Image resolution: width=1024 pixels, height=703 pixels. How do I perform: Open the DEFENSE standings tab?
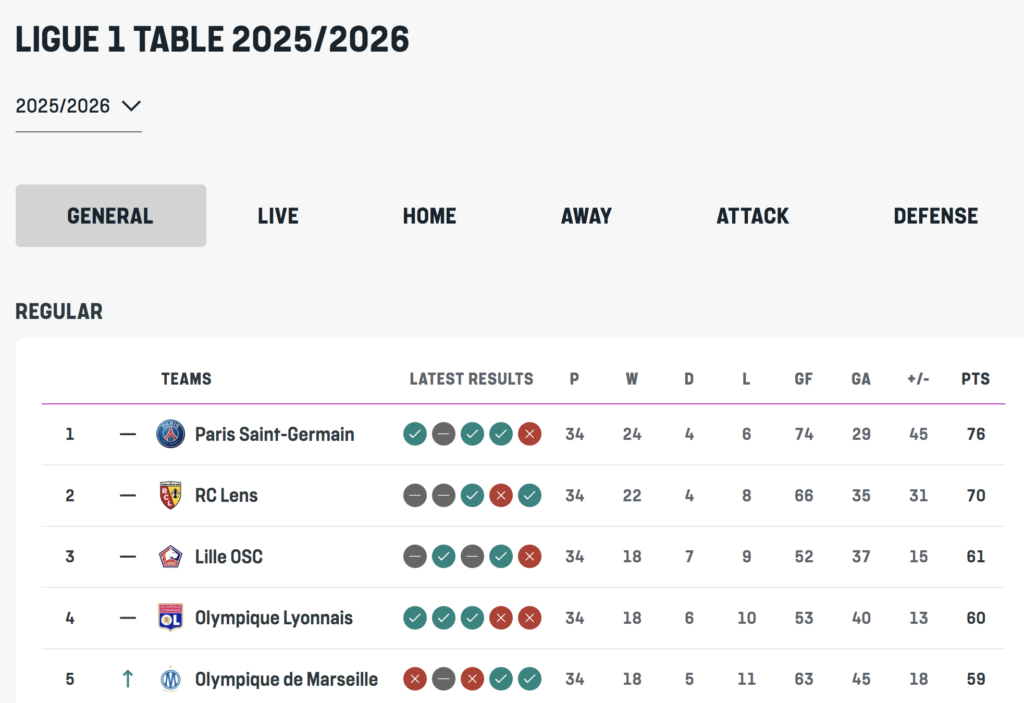(936, 216)
